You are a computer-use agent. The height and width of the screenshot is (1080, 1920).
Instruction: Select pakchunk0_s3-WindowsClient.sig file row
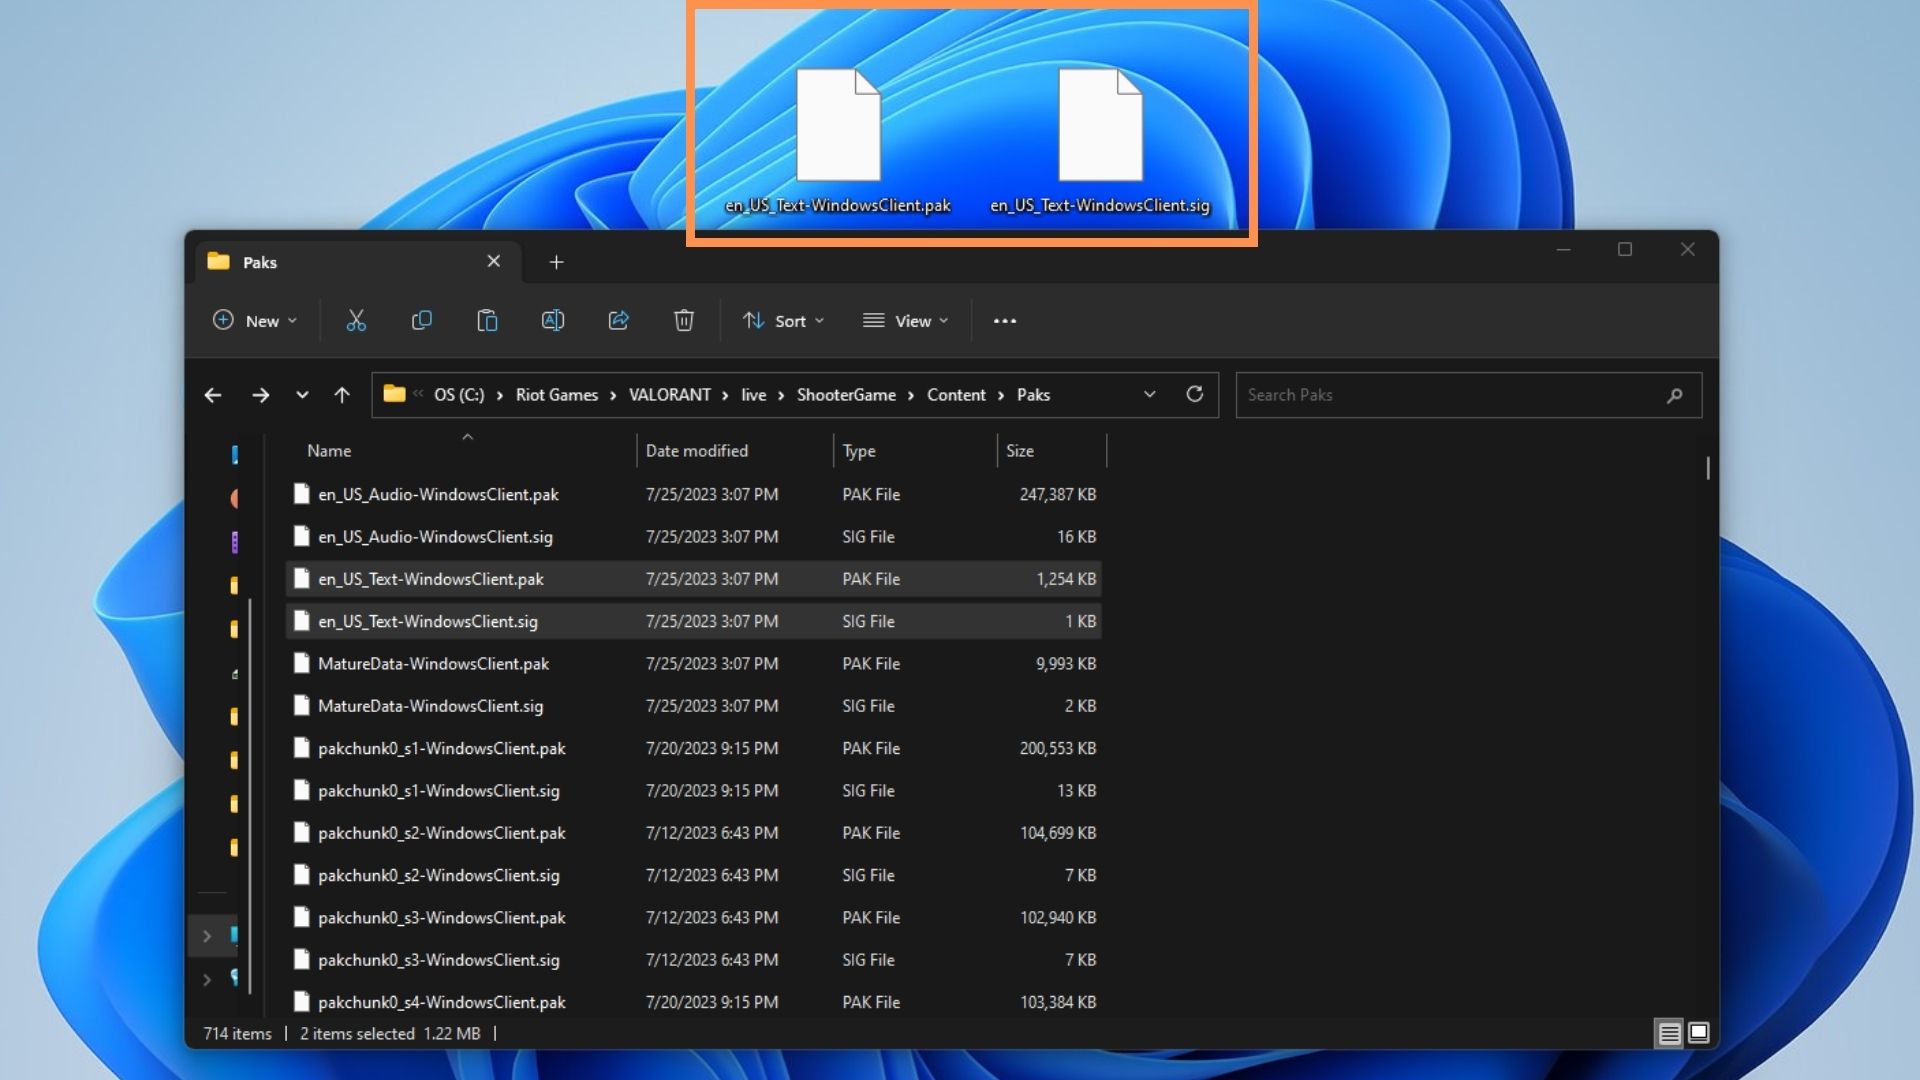(694, 960)
